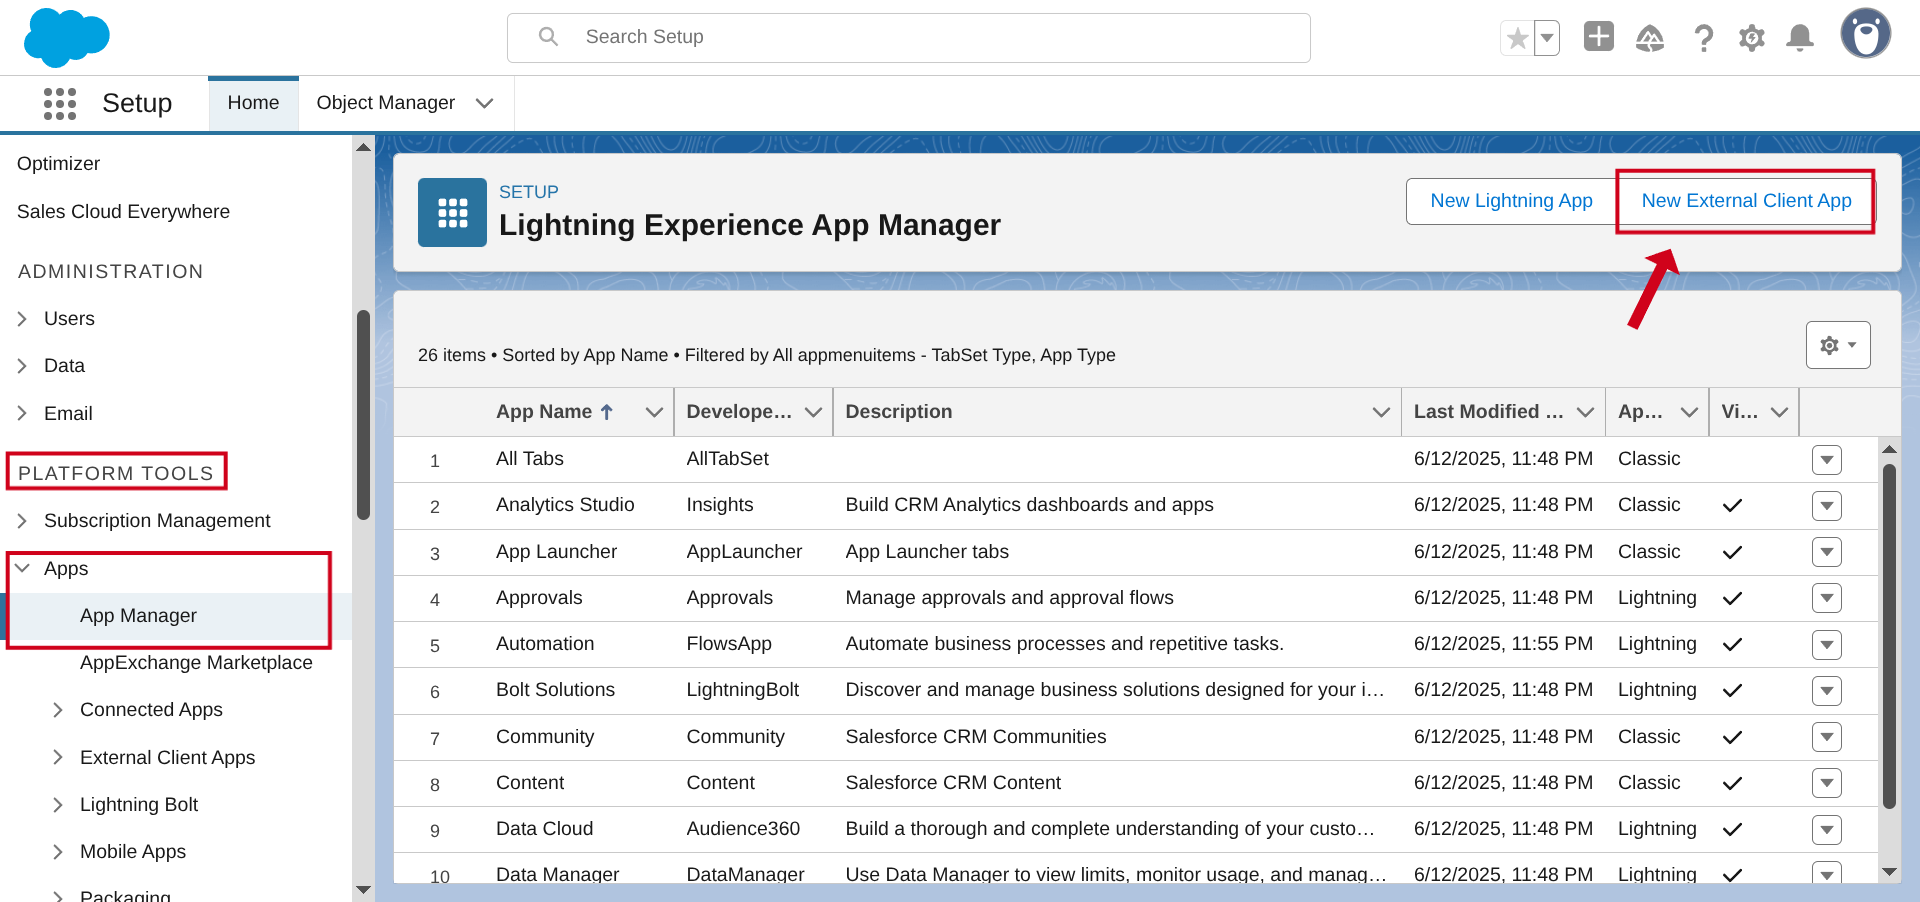The height and width of the screenshot is (902, 1920).
Task: Click the sidebar scroll down arrow
Action: (363, 889)
